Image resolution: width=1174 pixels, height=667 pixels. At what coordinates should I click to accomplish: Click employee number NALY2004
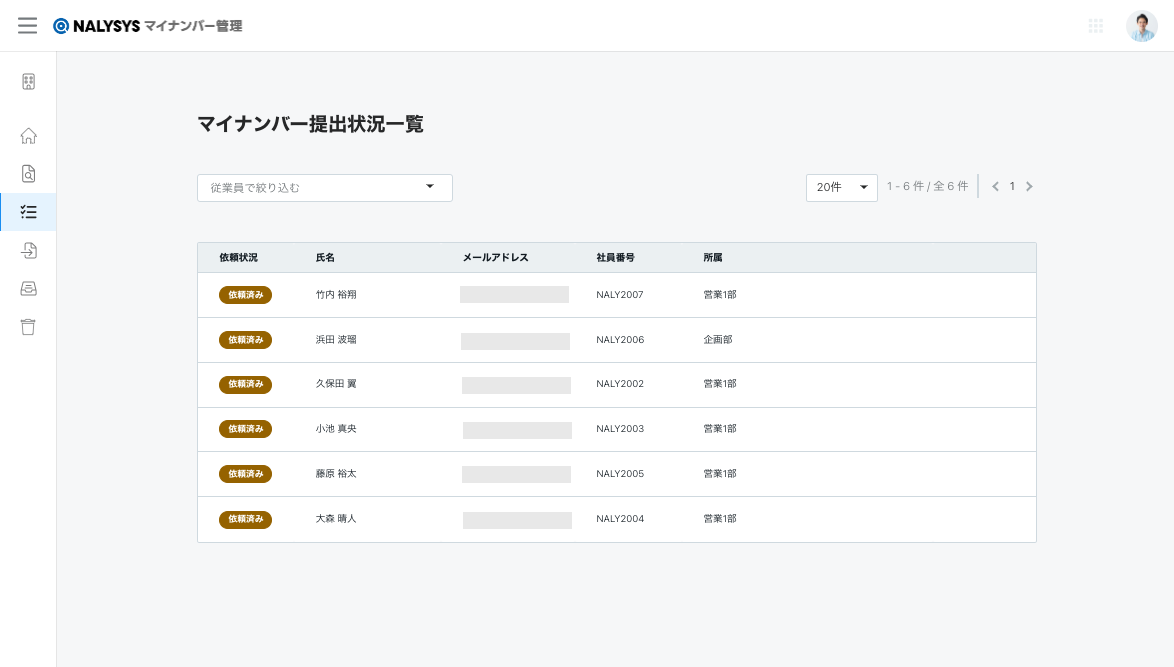[x=620, y=519]
